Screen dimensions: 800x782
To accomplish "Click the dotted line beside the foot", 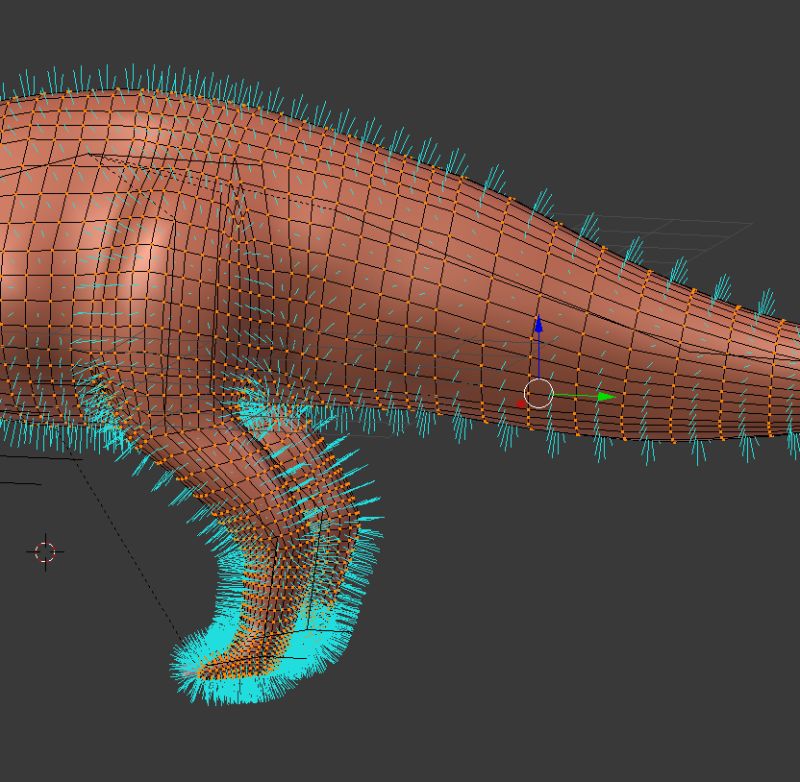I will pyautogui.click(x=120, y=535).
